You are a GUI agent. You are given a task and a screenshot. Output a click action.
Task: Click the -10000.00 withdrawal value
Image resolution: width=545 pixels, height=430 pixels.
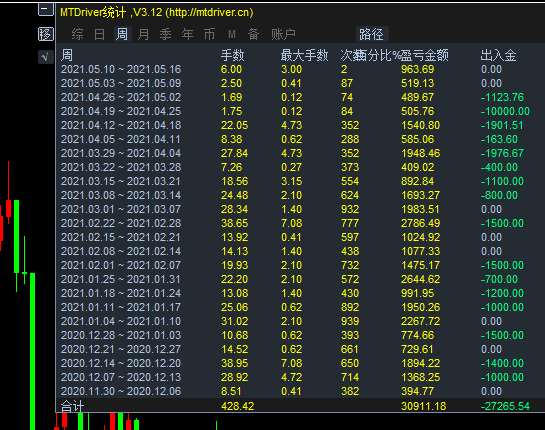(x=505, y=111)
